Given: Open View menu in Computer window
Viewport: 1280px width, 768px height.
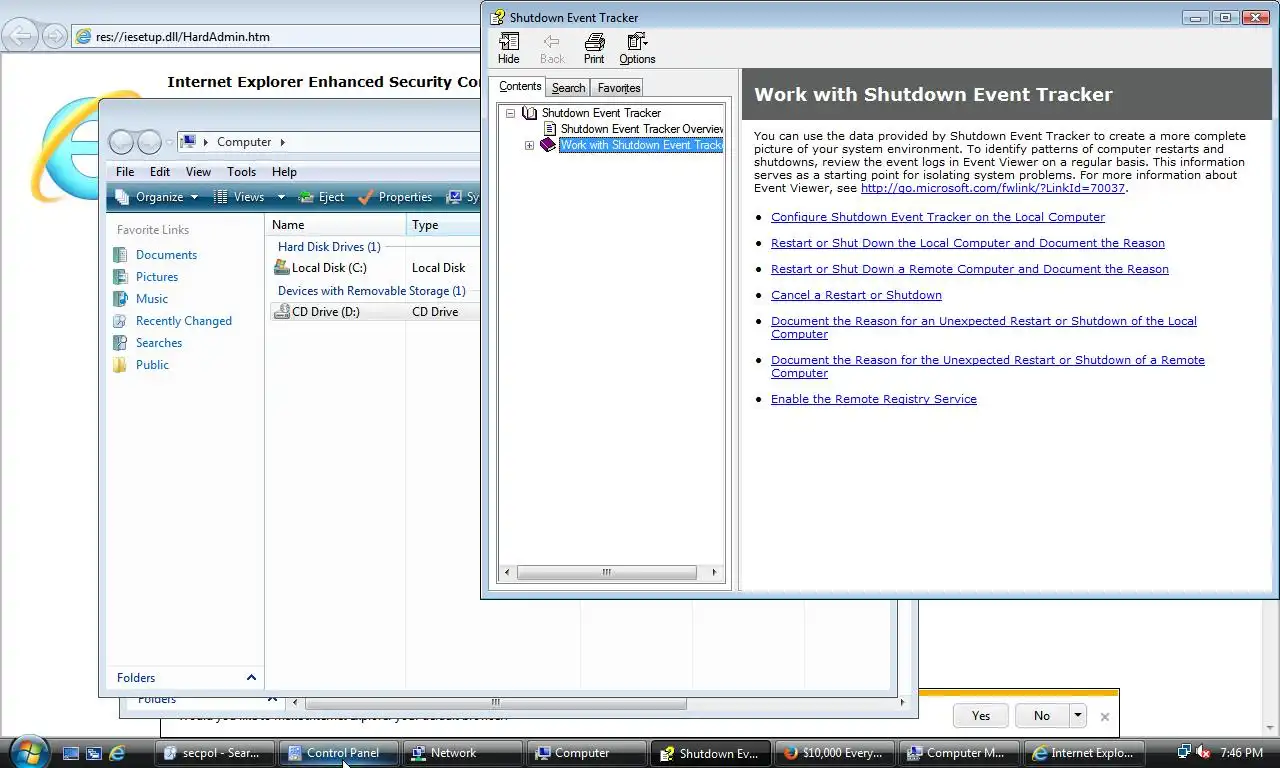Looking at the screenshot, I should (198, 172).
